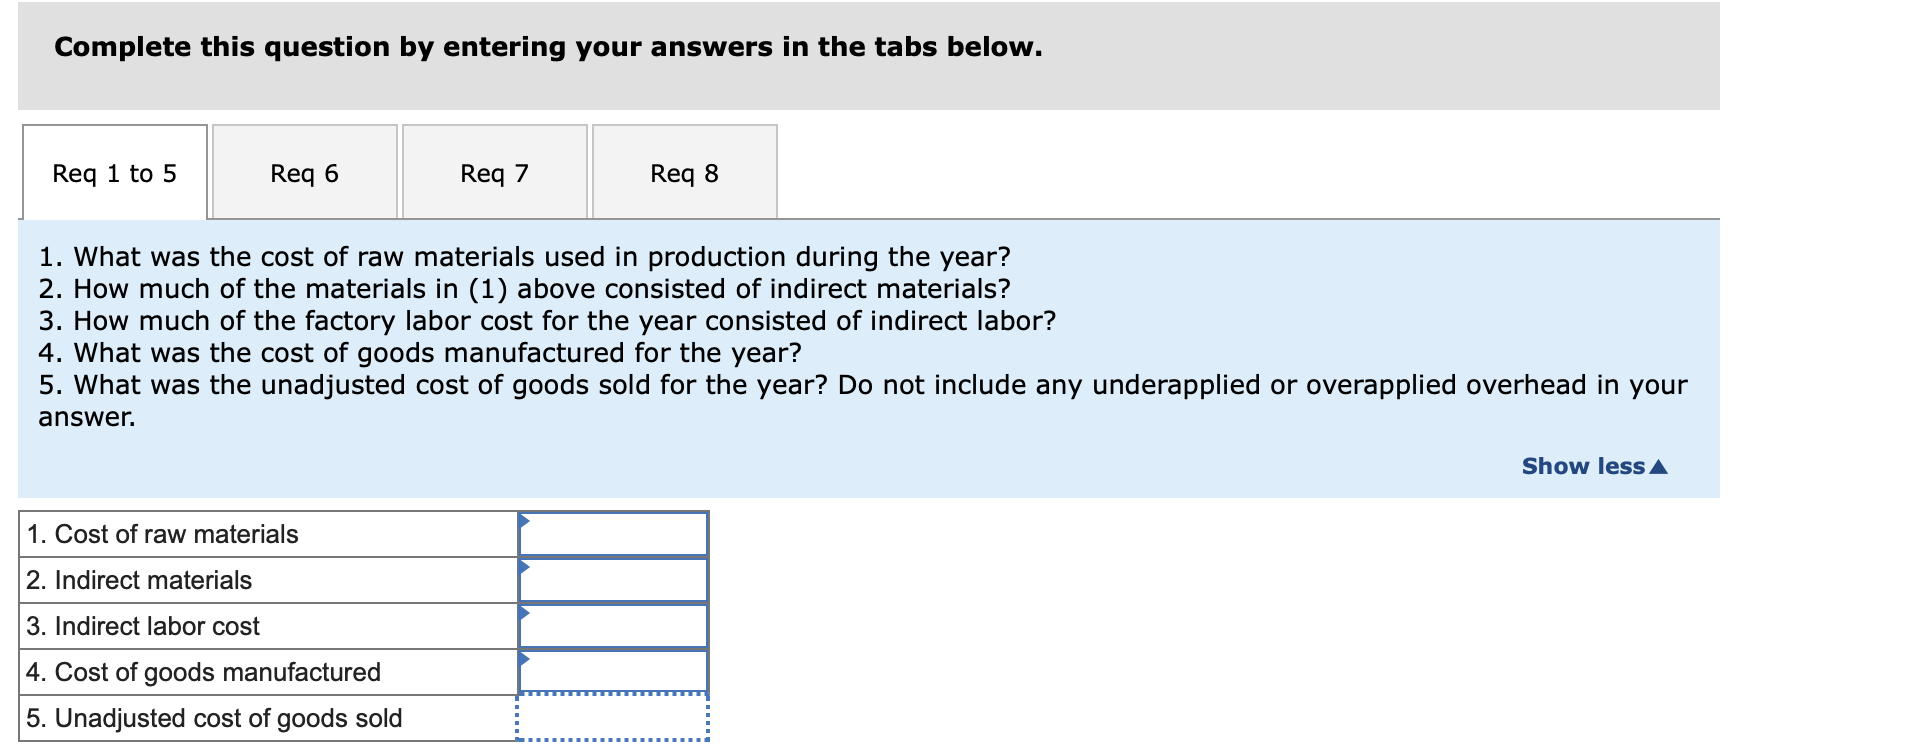
Task: Collapse instructions using the Show less arrow
Action: (x=1658, y=467)
